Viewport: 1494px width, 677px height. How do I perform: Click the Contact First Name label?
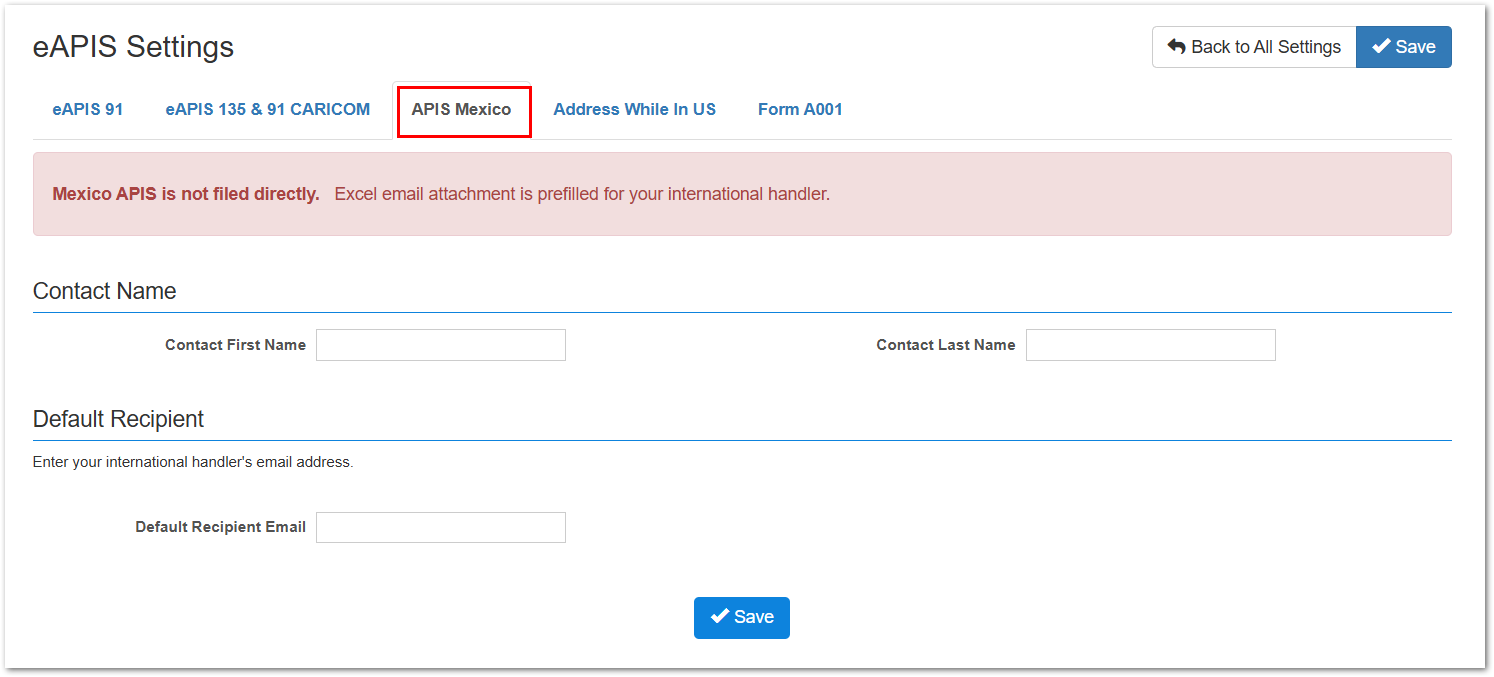236,345
